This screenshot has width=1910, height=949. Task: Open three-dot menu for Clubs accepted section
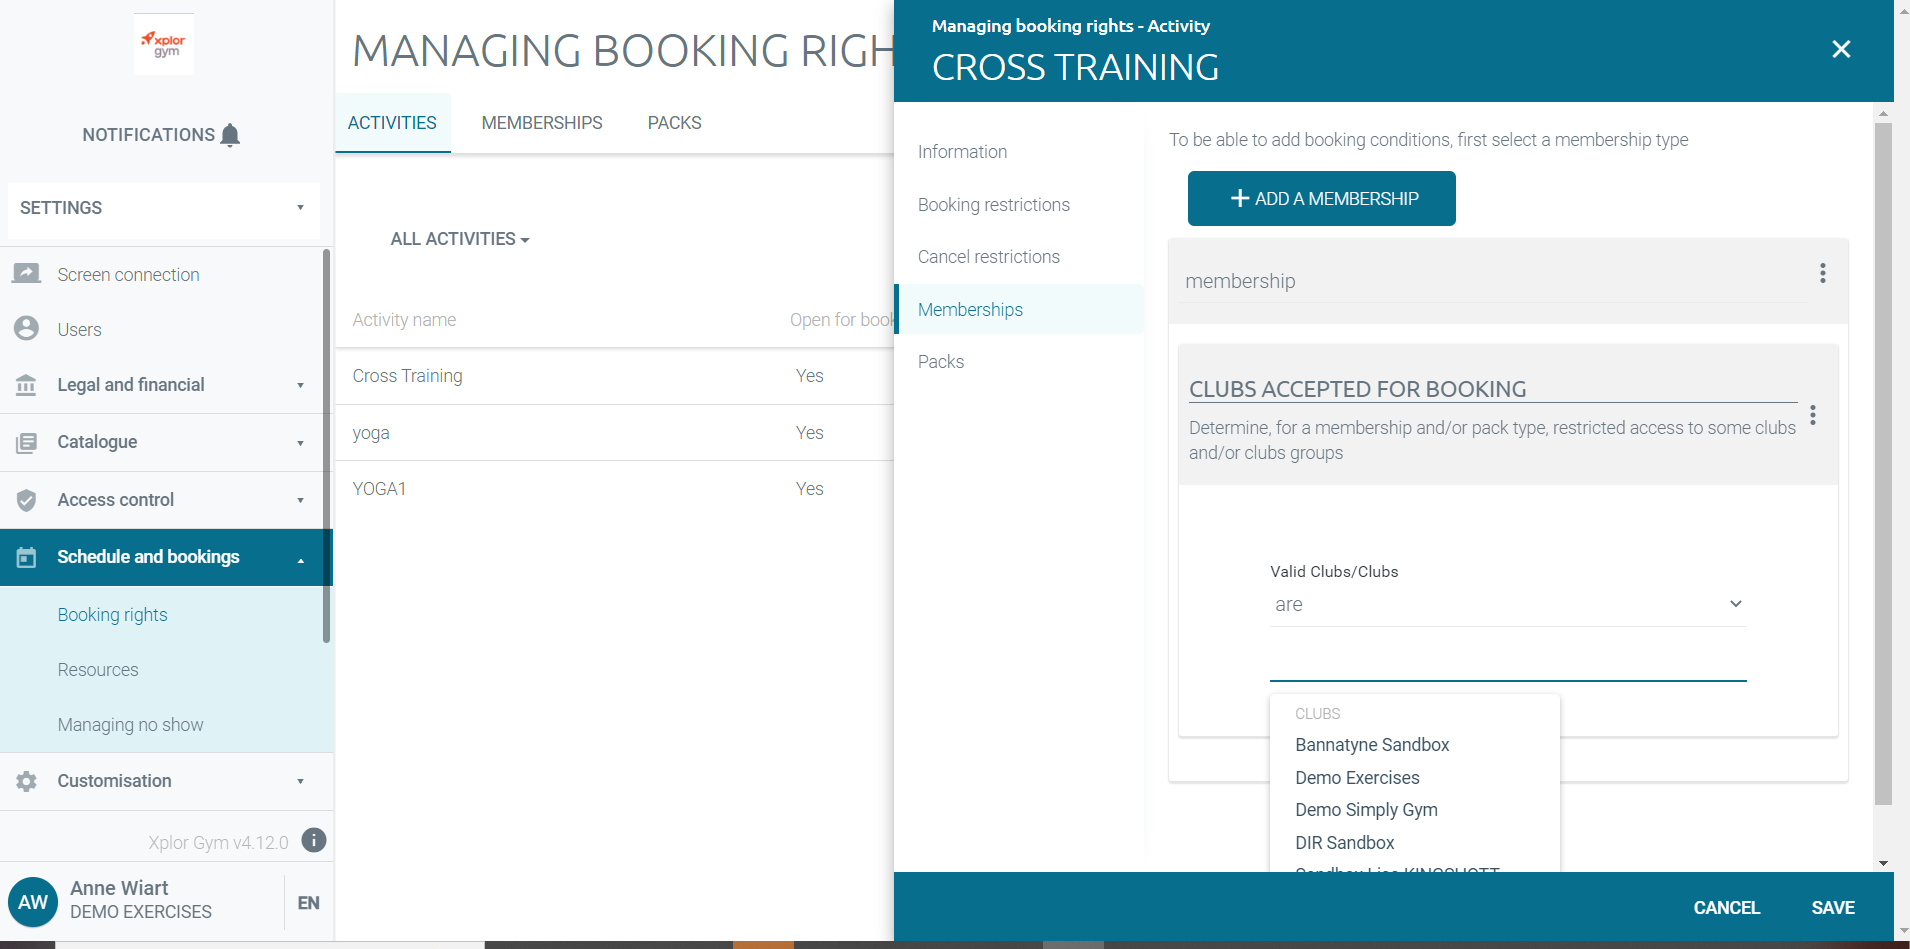tap(1813, 415)
